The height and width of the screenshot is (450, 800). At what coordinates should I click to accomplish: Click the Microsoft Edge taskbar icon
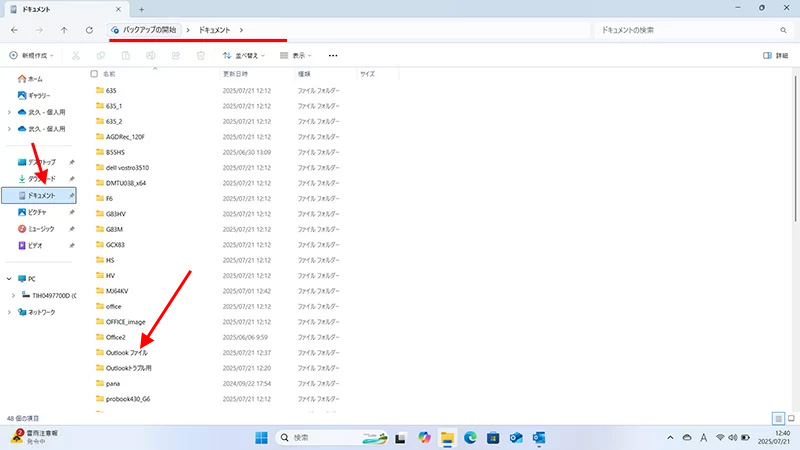tap(472, 438)
